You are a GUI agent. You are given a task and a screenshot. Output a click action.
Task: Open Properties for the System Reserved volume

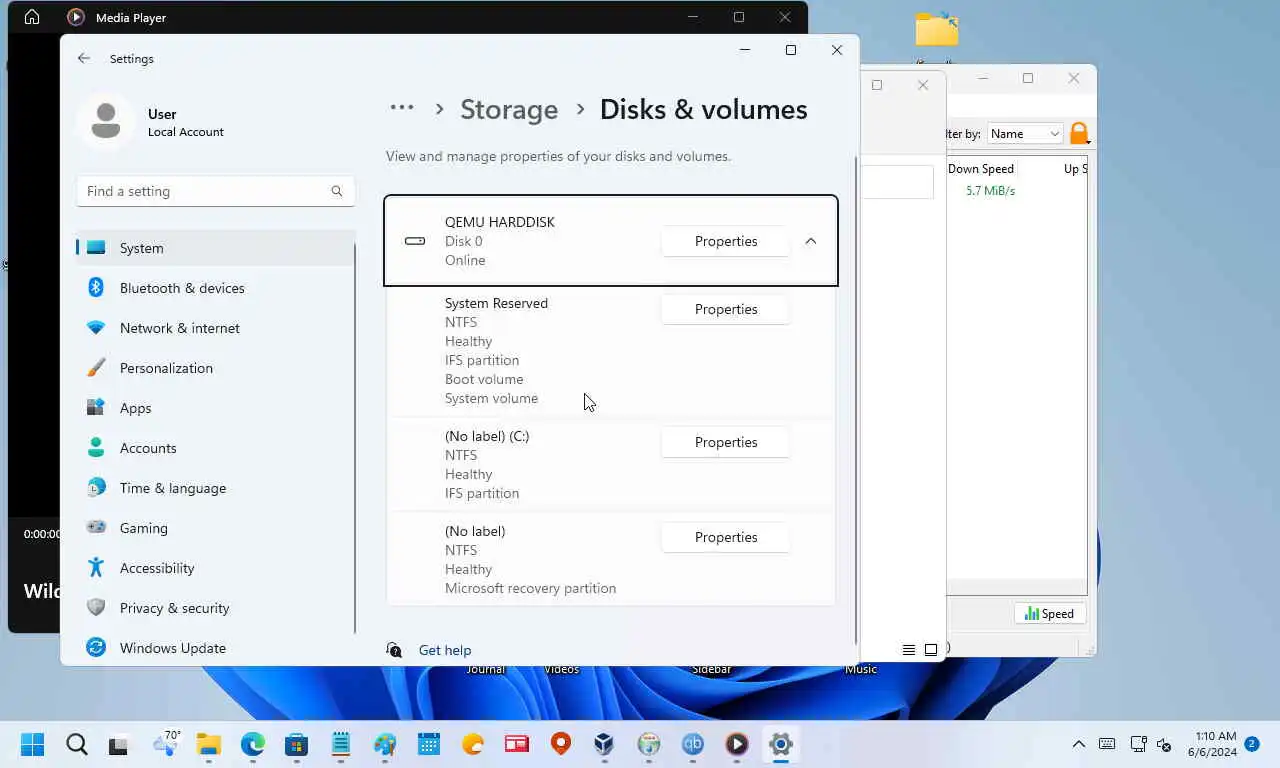[726, 309]
